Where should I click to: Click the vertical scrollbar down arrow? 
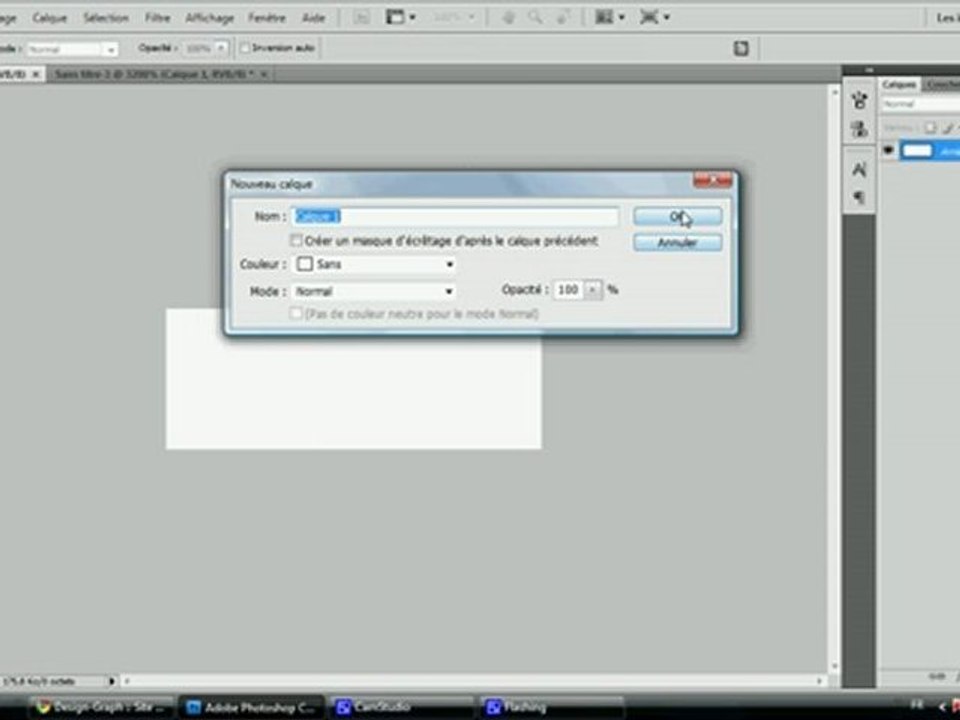tap(833, 666)
